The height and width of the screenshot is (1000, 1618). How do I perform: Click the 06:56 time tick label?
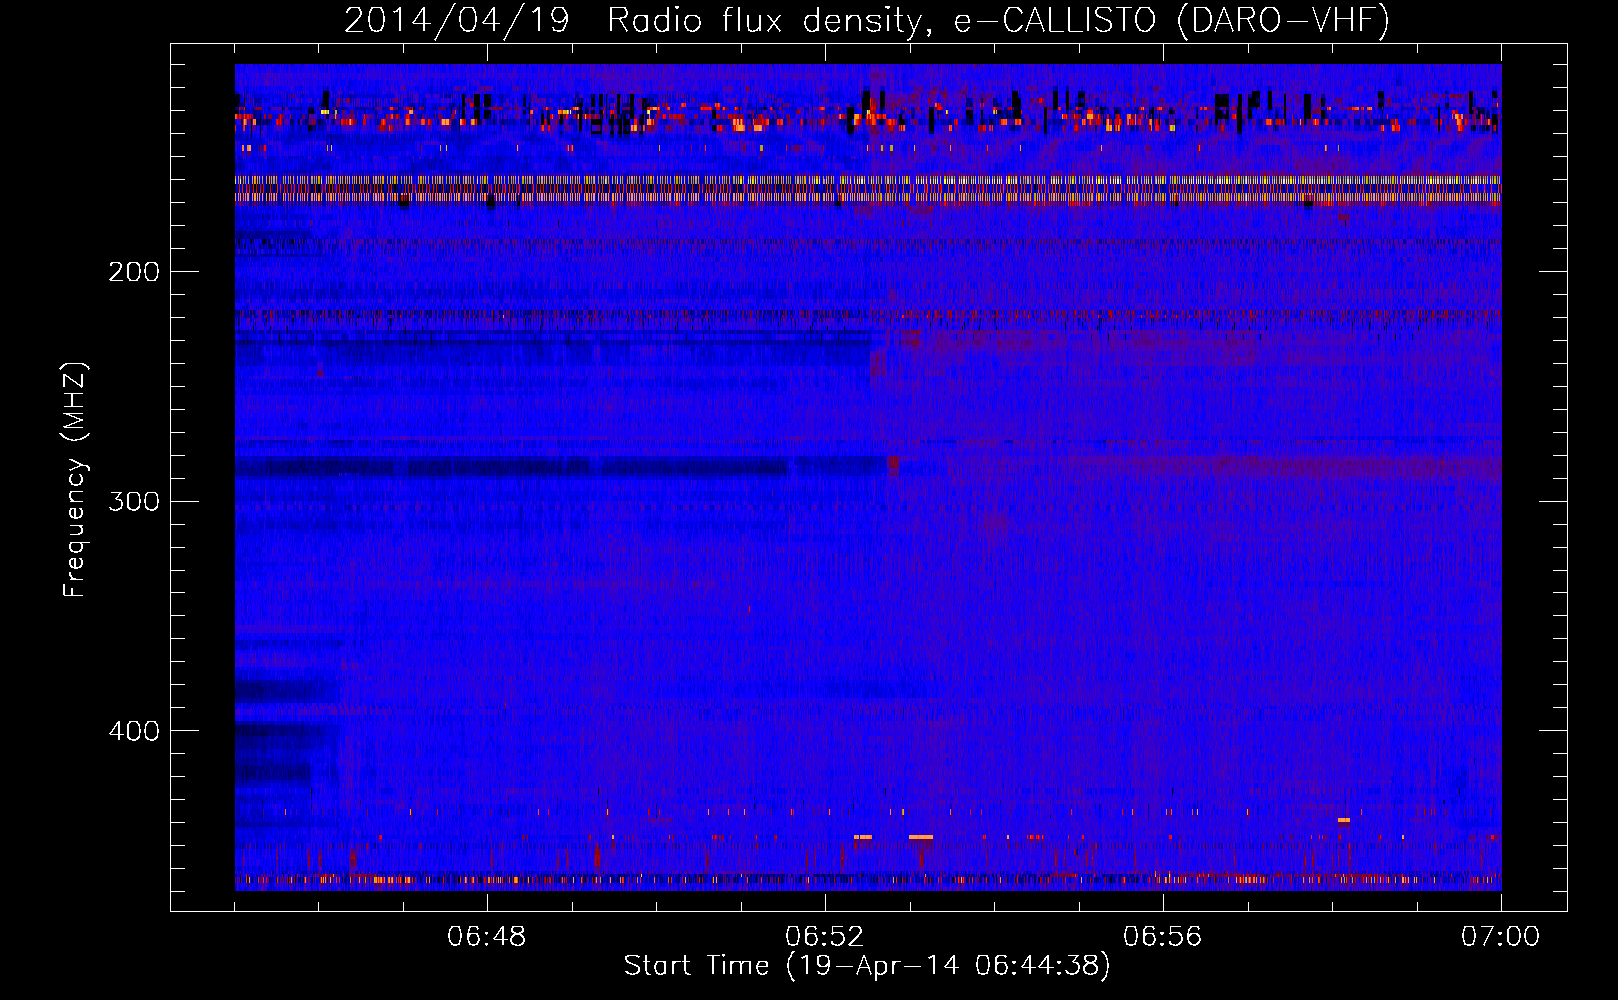[1163, 937]
